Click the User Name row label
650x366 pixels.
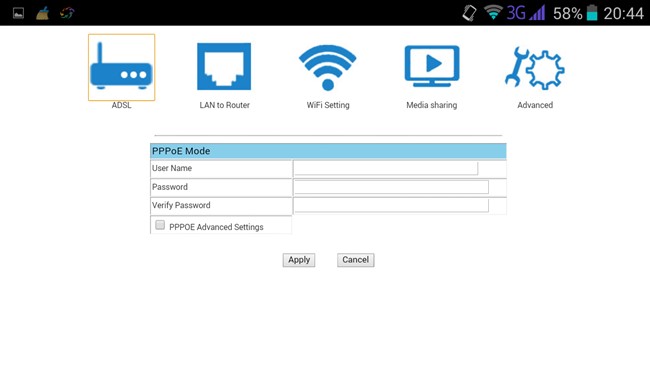click(172, 168)
